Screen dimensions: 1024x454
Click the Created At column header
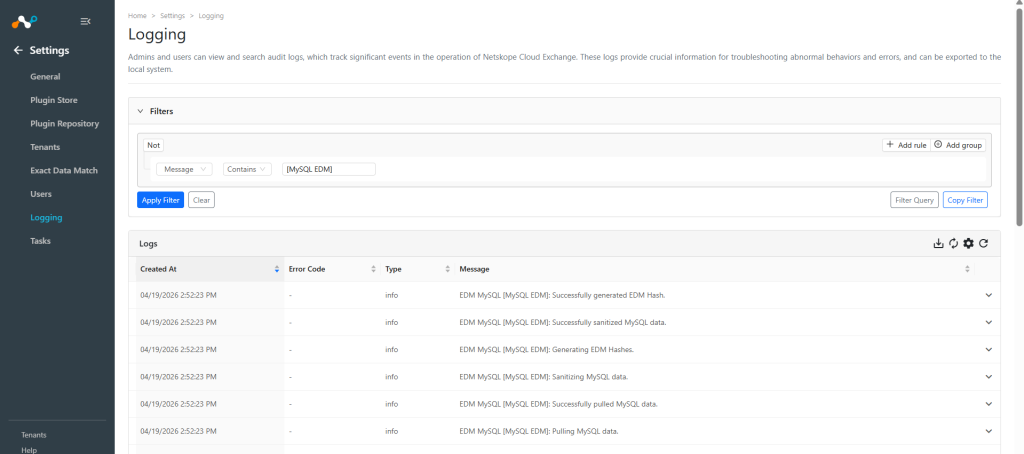(x=210, y=269)
